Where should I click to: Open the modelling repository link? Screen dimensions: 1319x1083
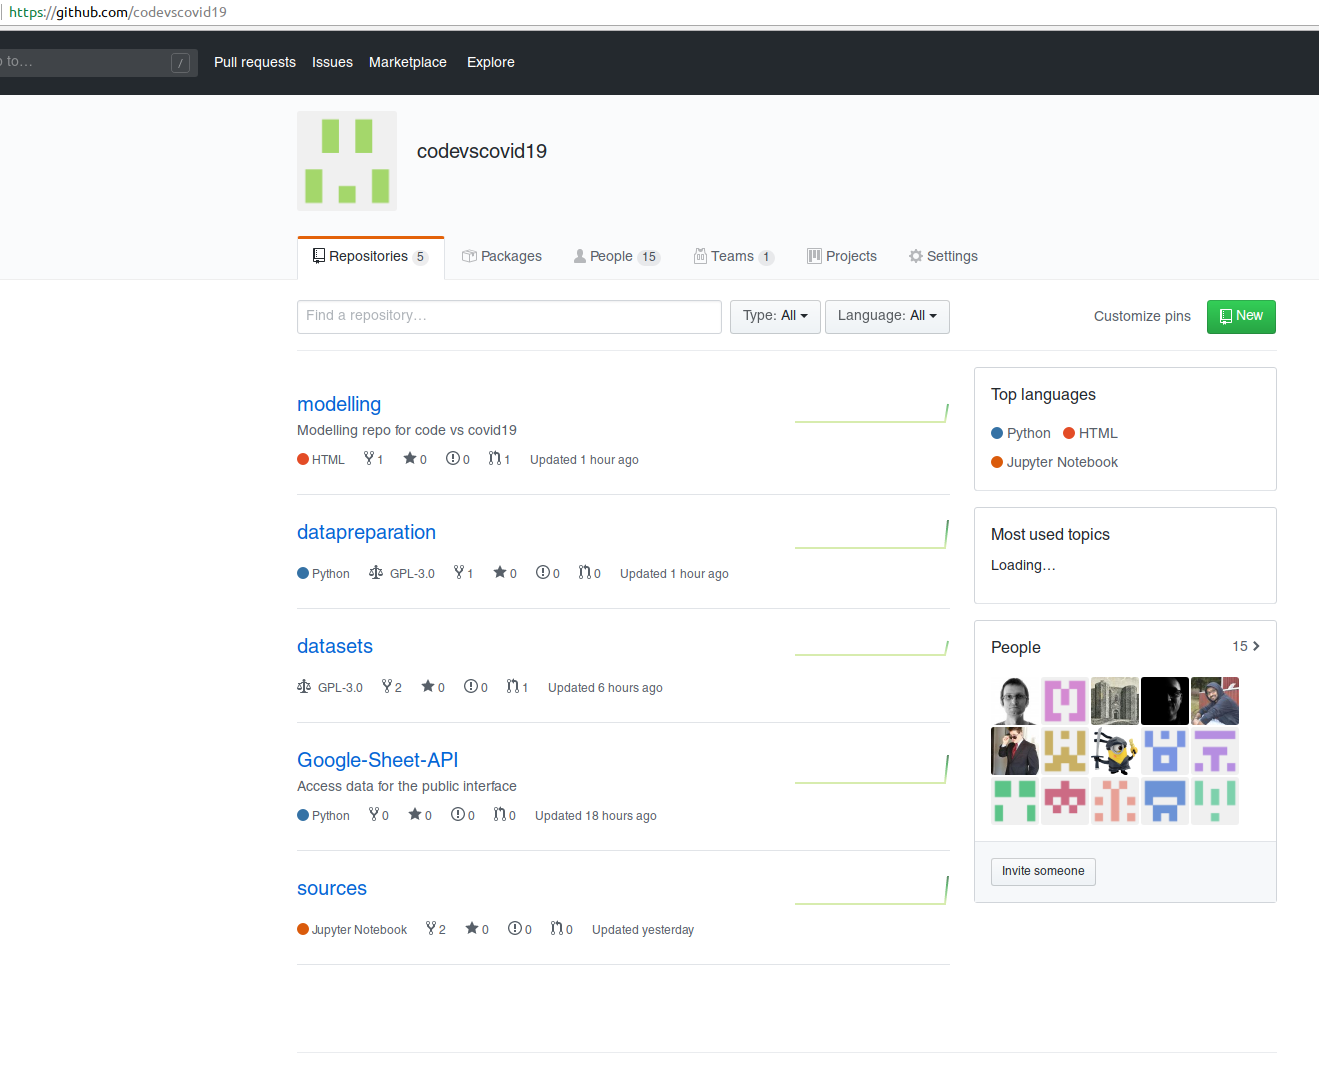click(x=339, y=404)
